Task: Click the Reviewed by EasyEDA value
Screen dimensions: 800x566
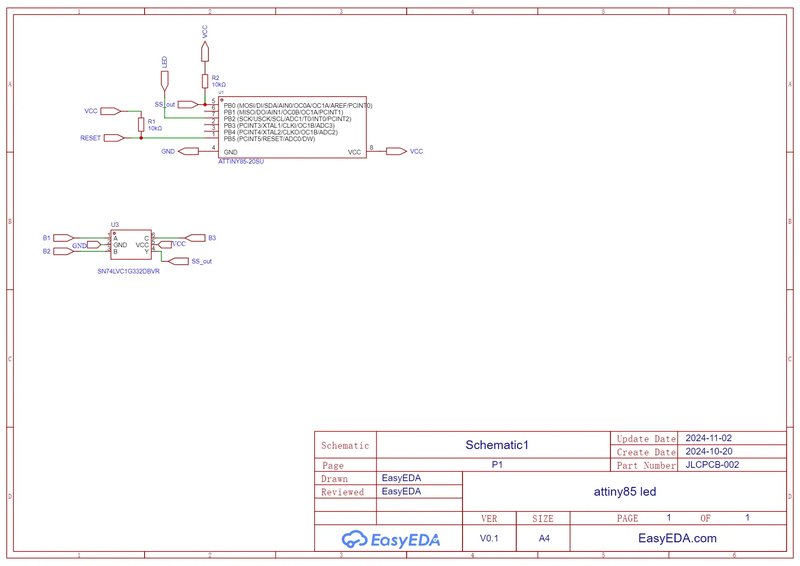Action: coord(401,491)
